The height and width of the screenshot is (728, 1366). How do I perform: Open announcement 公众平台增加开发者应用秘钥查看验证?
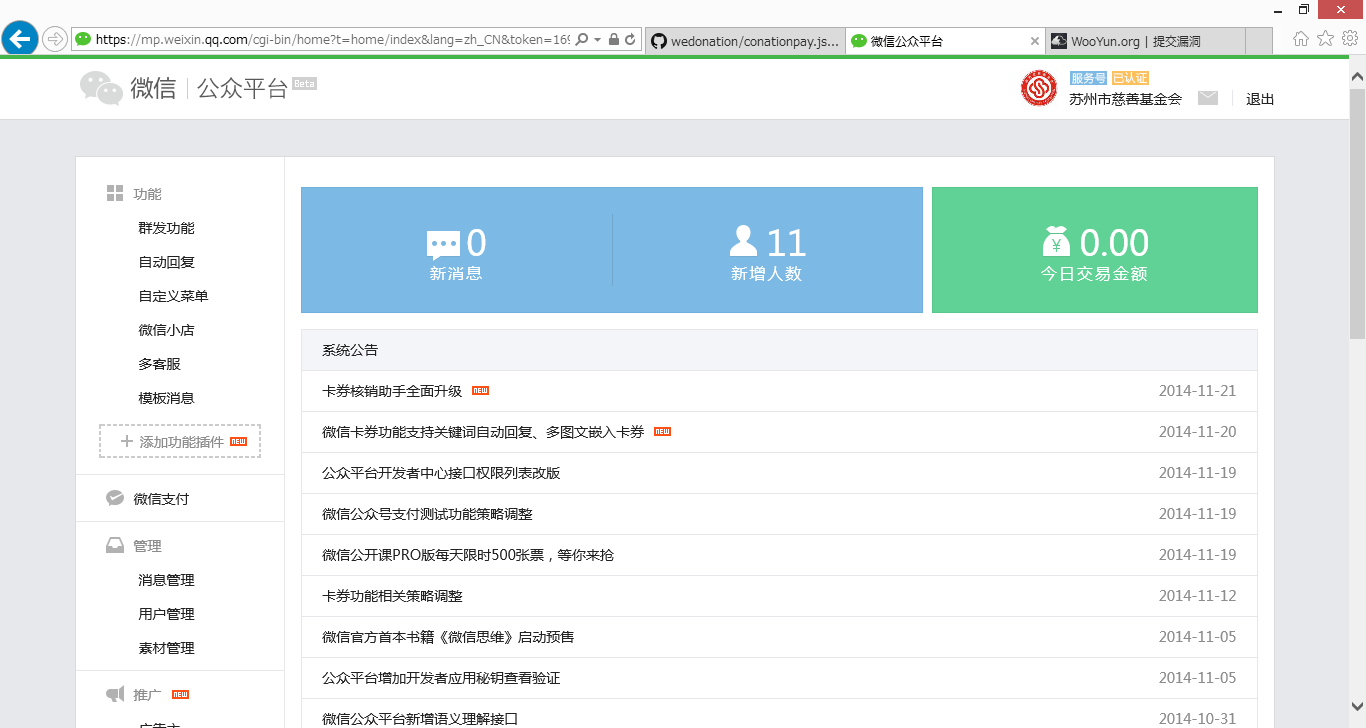[x=441, y=678]
